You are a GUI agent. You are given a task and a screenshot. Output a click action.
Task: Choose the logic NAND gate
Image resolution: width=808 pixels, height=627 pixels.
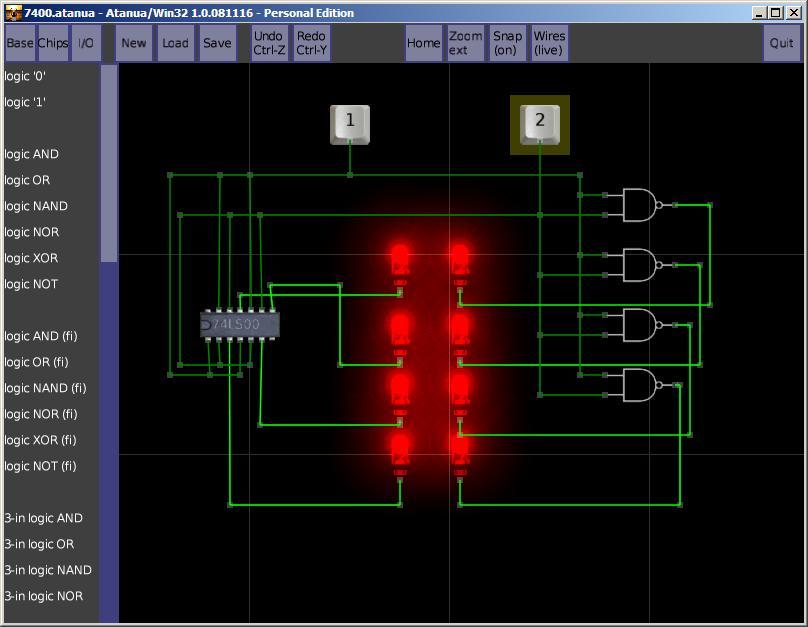36,206
